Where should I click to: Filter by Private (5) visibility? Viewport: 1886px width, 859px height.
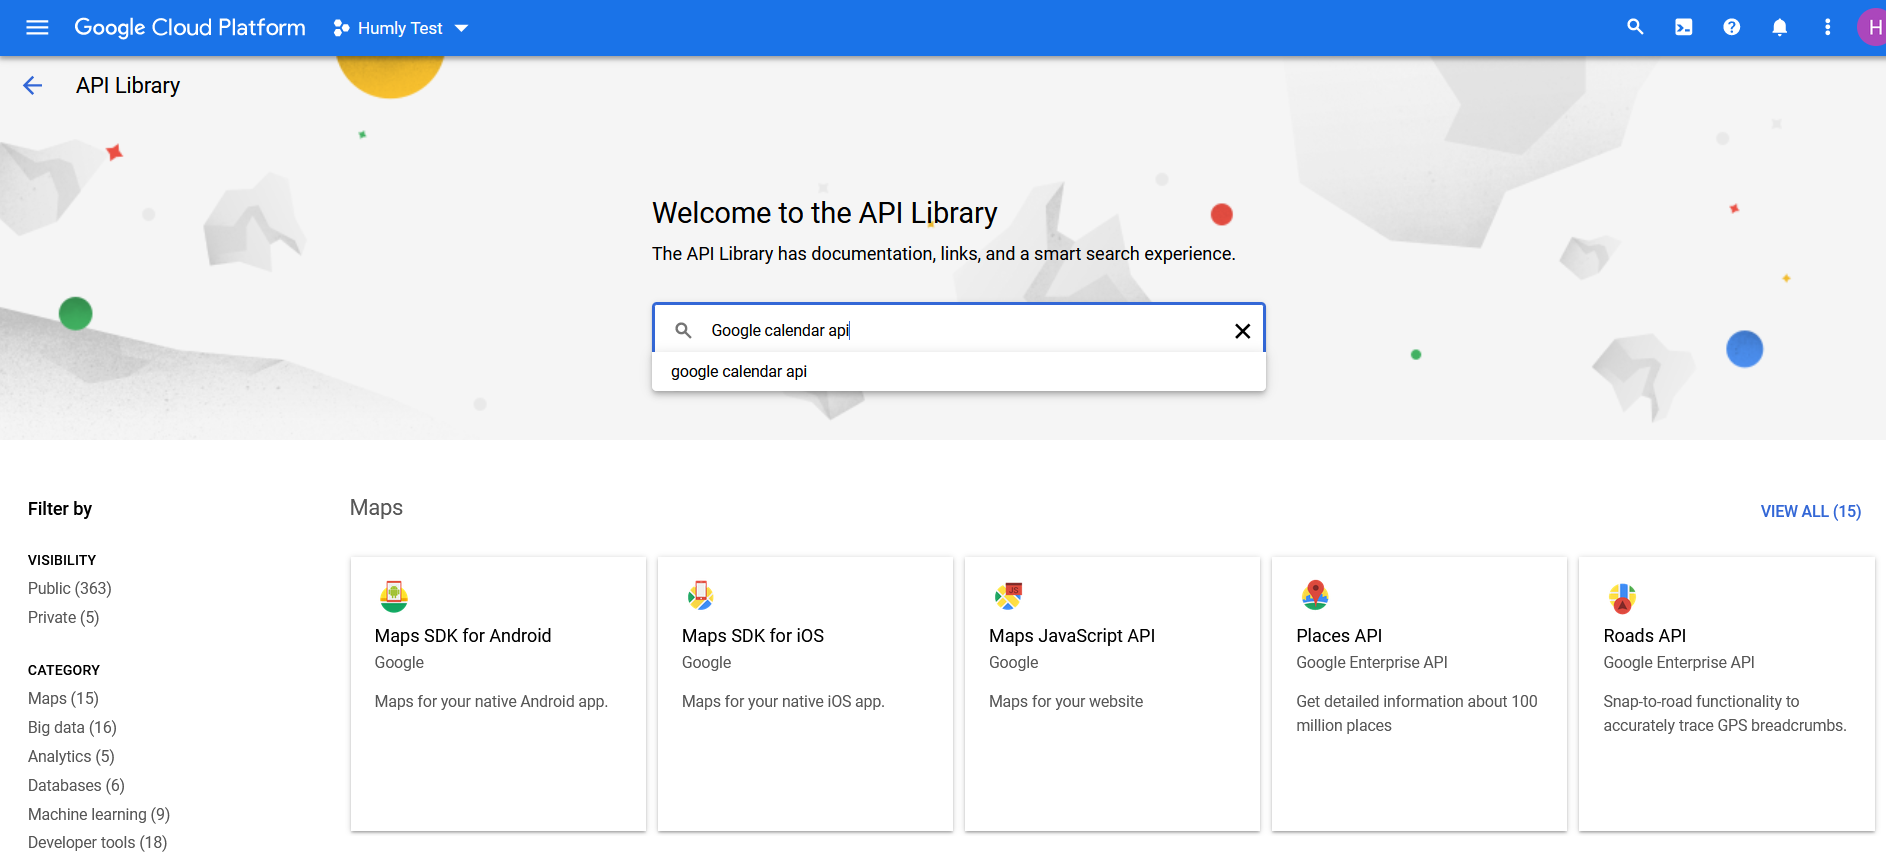point(64,617)
